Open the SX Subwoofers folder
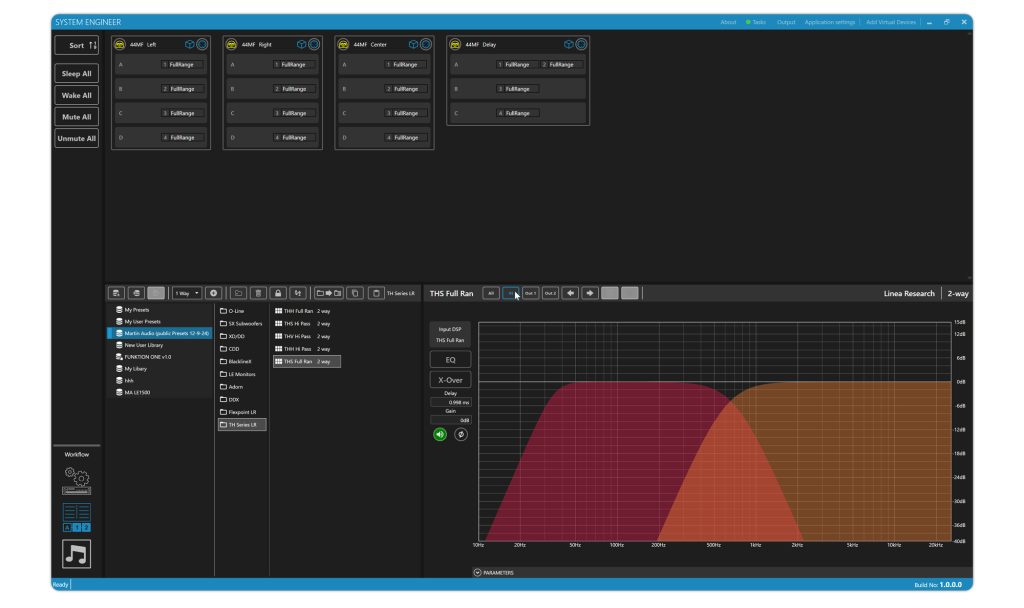Image resolution: width=1024 pixels, height=608 pixels. (x=241, y=323)
